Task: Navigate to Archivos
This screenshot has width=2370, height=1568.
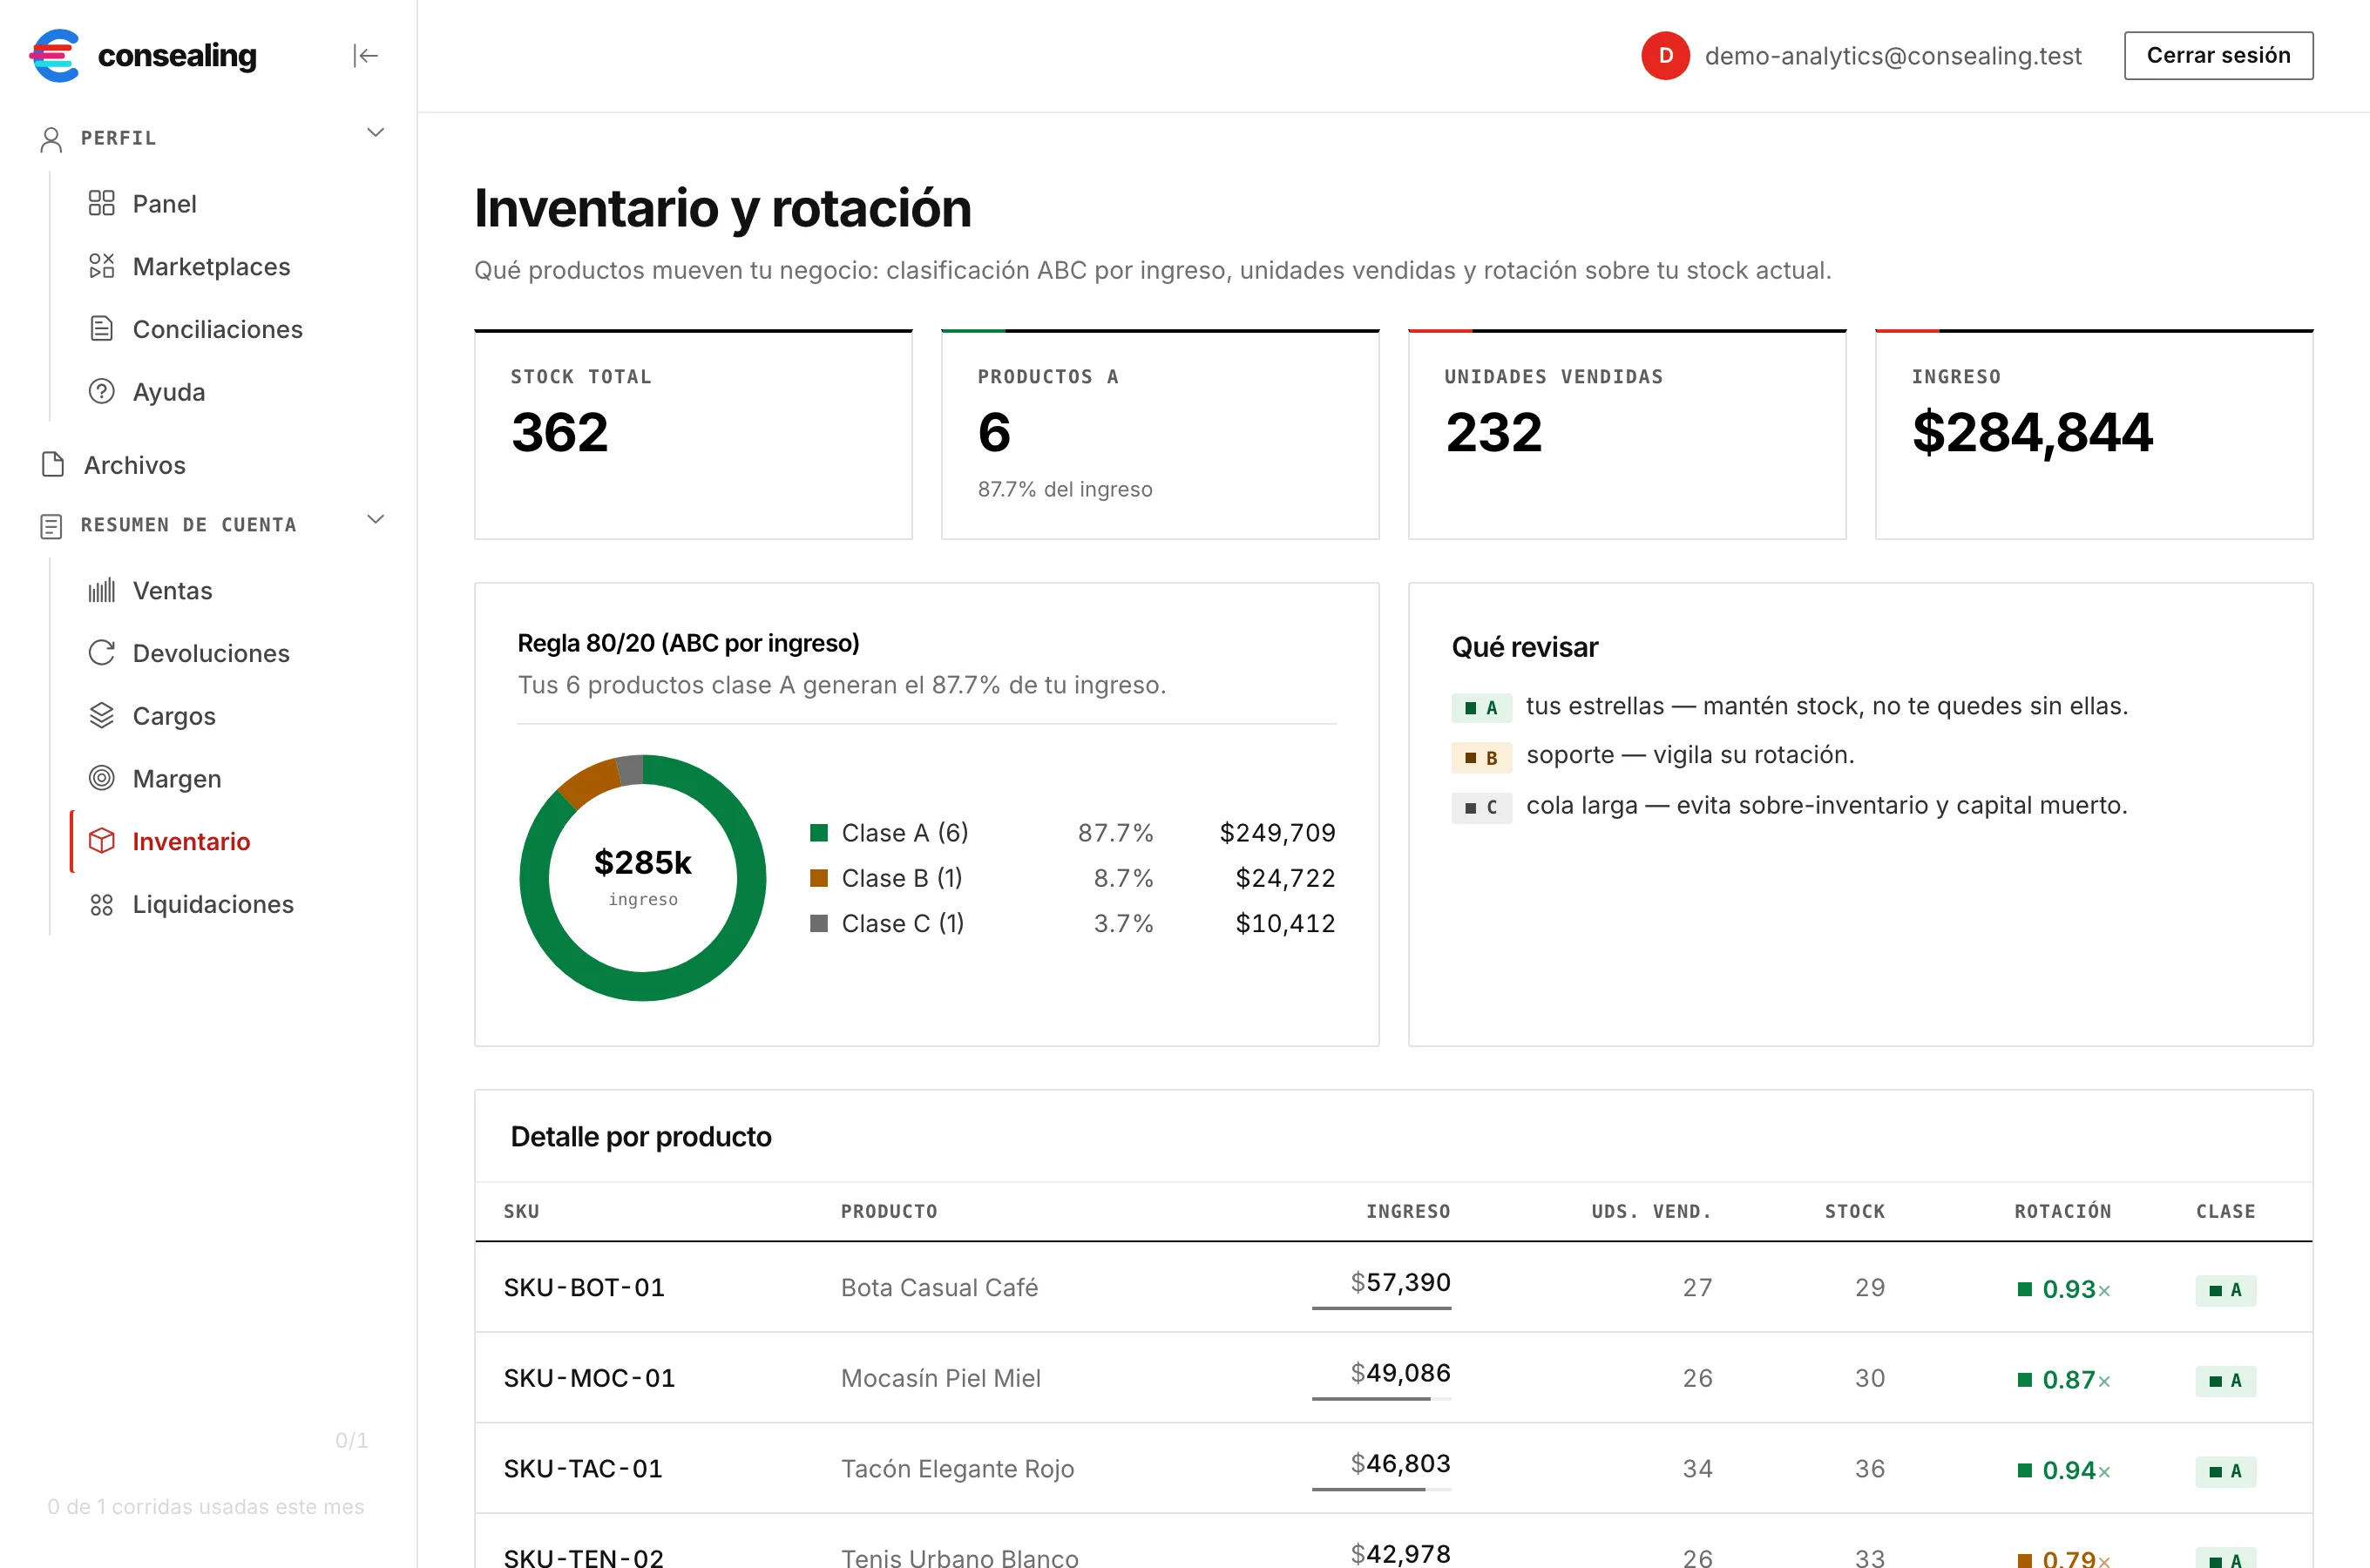Action: tap(134, 465)
